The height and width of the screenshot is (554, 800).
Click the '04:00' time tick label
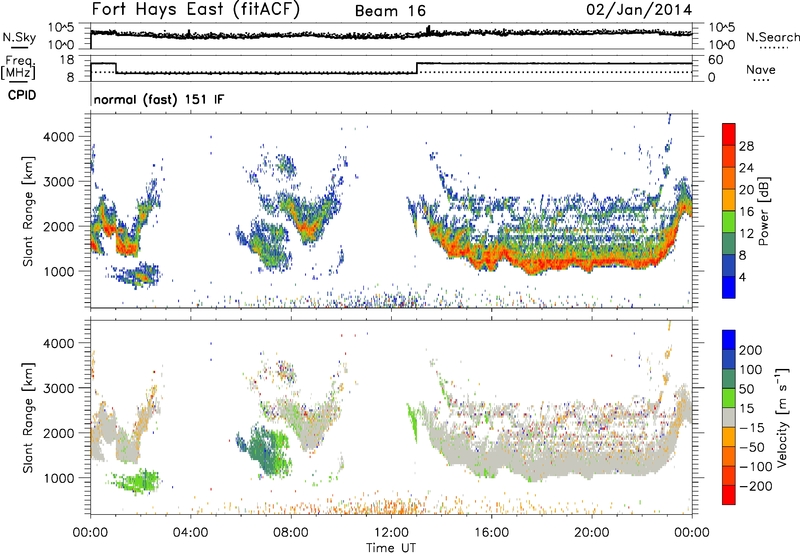[191, 533]
